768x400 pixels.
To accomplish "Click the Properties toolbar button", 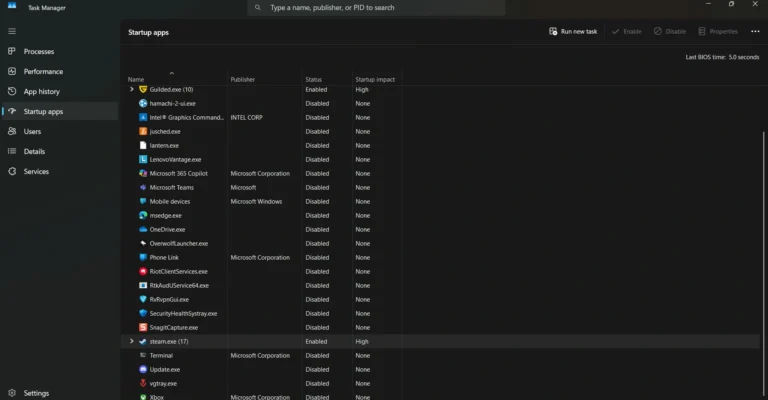I will click(717, 31).
